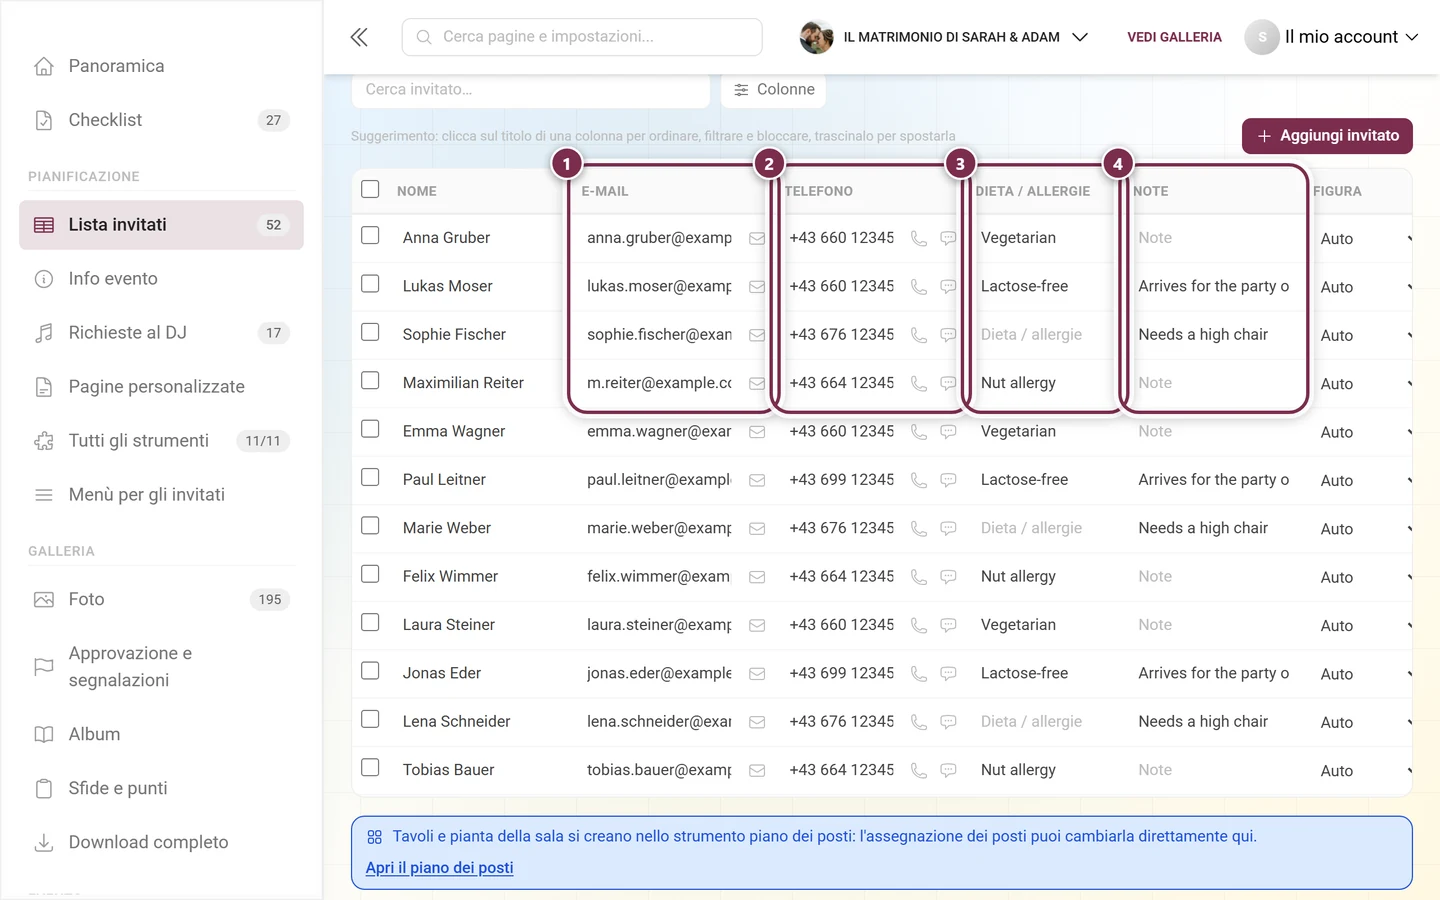Image resolution: width=1440 pixels, height=900 pixels.
Task: Open the Colonne column settings
Action: tap(773, 90)
